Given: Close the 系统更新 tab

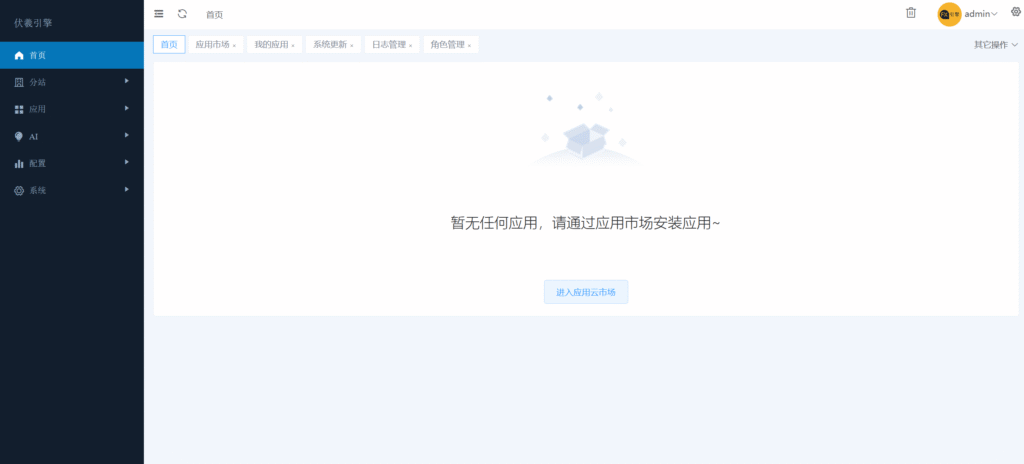Looking at the screenshot, I should (x=351, y=46).
